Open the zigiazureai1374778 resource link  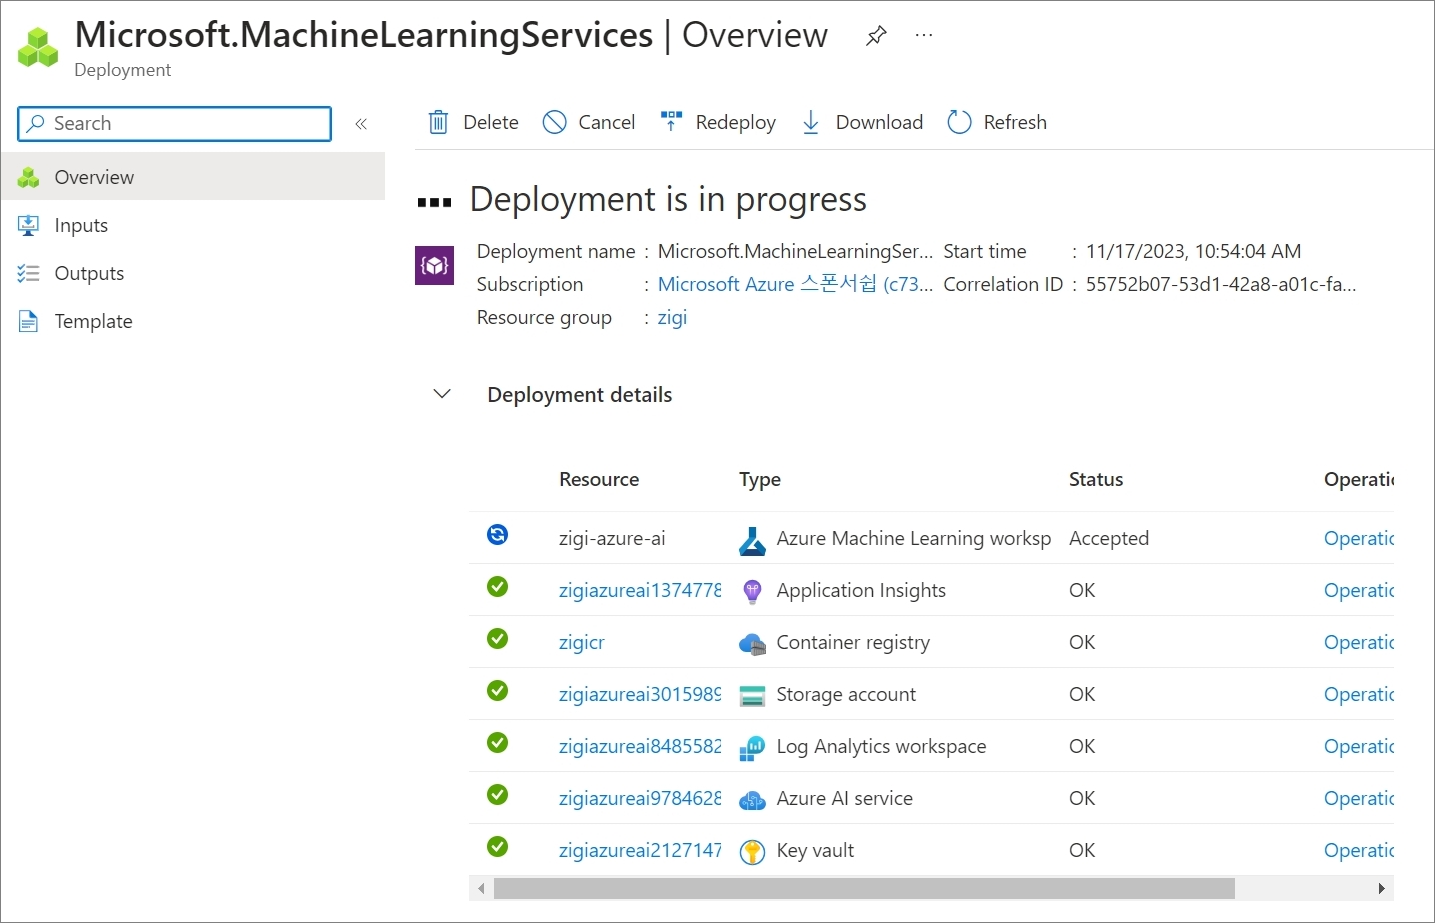pos(640,590)
